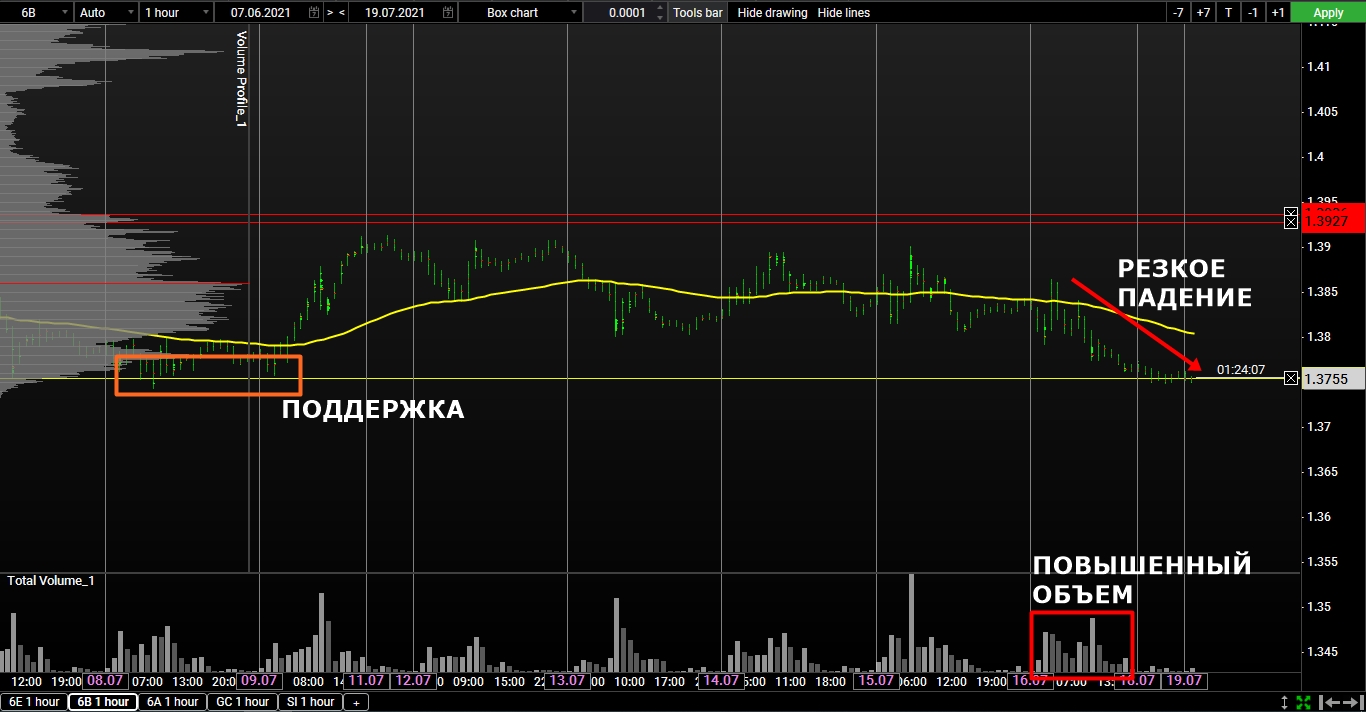Click the '<' date shift arrow
This screenshot has height=712, width=1366.
coord(343,13)
